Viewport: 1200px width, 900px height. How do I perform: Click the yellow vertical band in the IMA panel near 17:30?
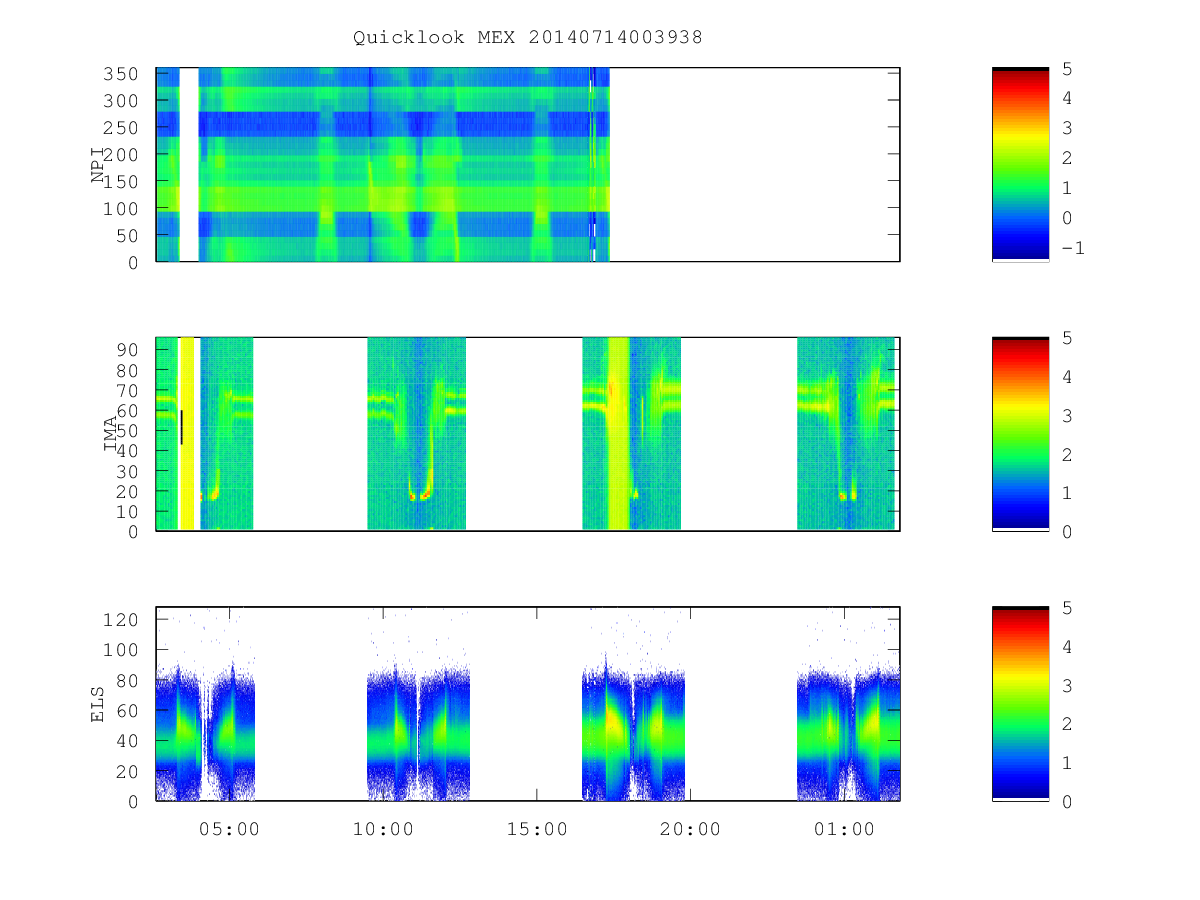tap(619, 434)
